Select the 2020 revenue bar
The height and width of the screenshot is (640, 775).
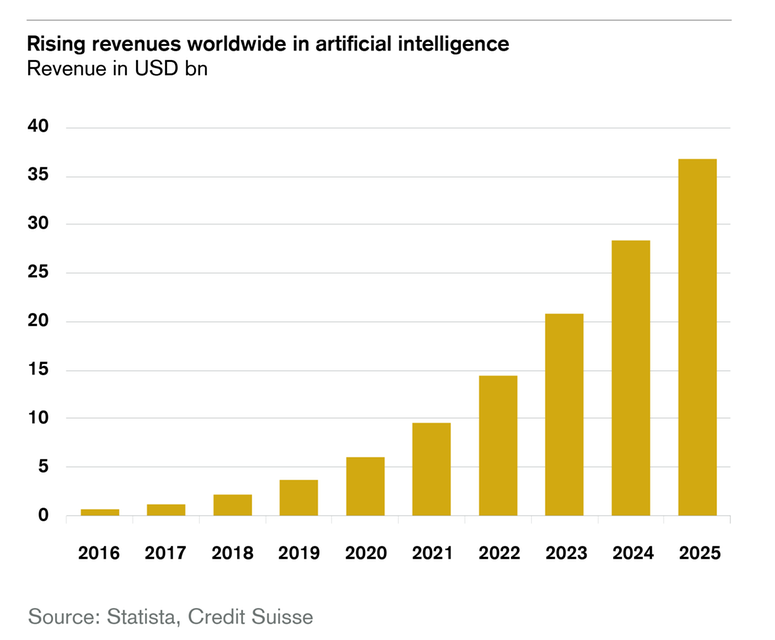[365, 487]
